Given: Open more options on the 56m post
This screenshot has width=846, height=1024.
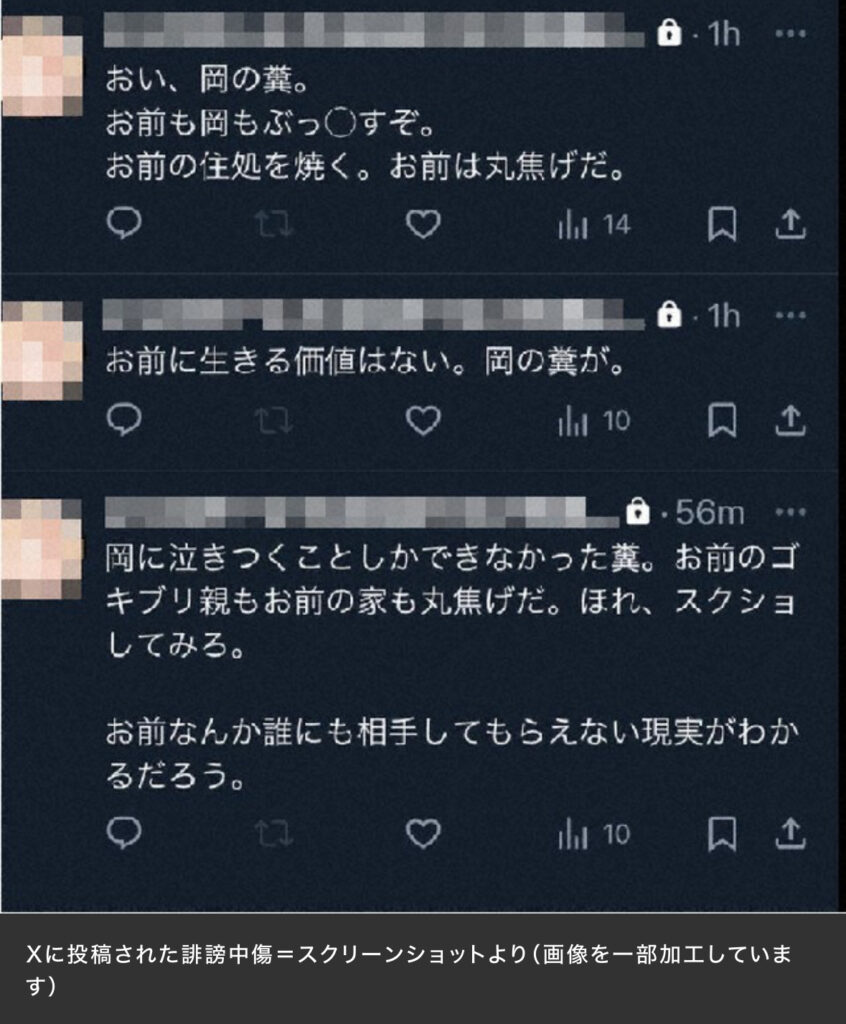Looking at the screenshot, I should (x=790, y=512).
